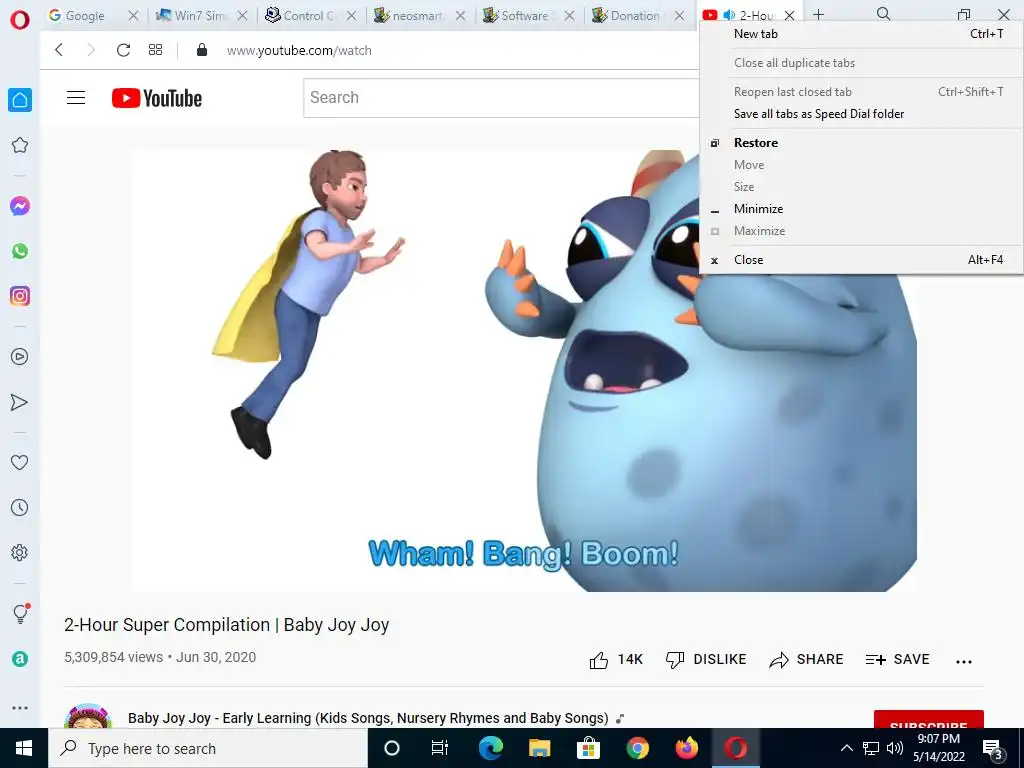The image size is (1024, 768).
Task: Open the video more actions ellipsis
Action: click(964, 662)
